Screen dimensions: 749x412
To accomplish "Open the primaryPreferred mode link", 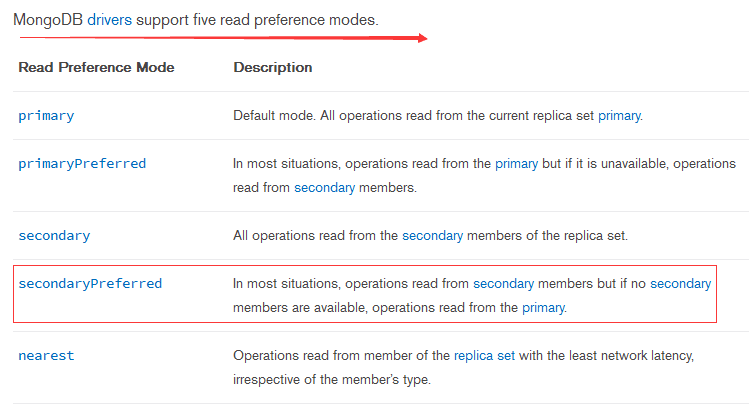I will (x=82, y=163).
